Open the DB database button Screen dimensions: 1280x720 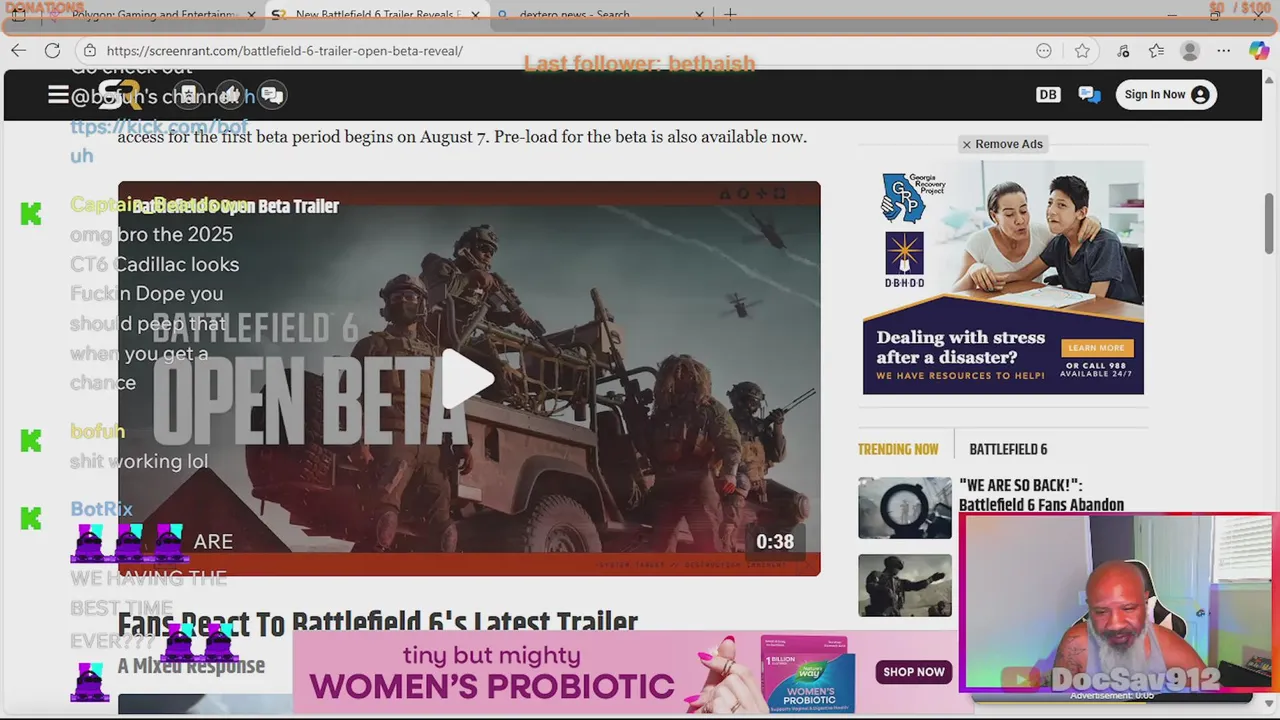1048,95
